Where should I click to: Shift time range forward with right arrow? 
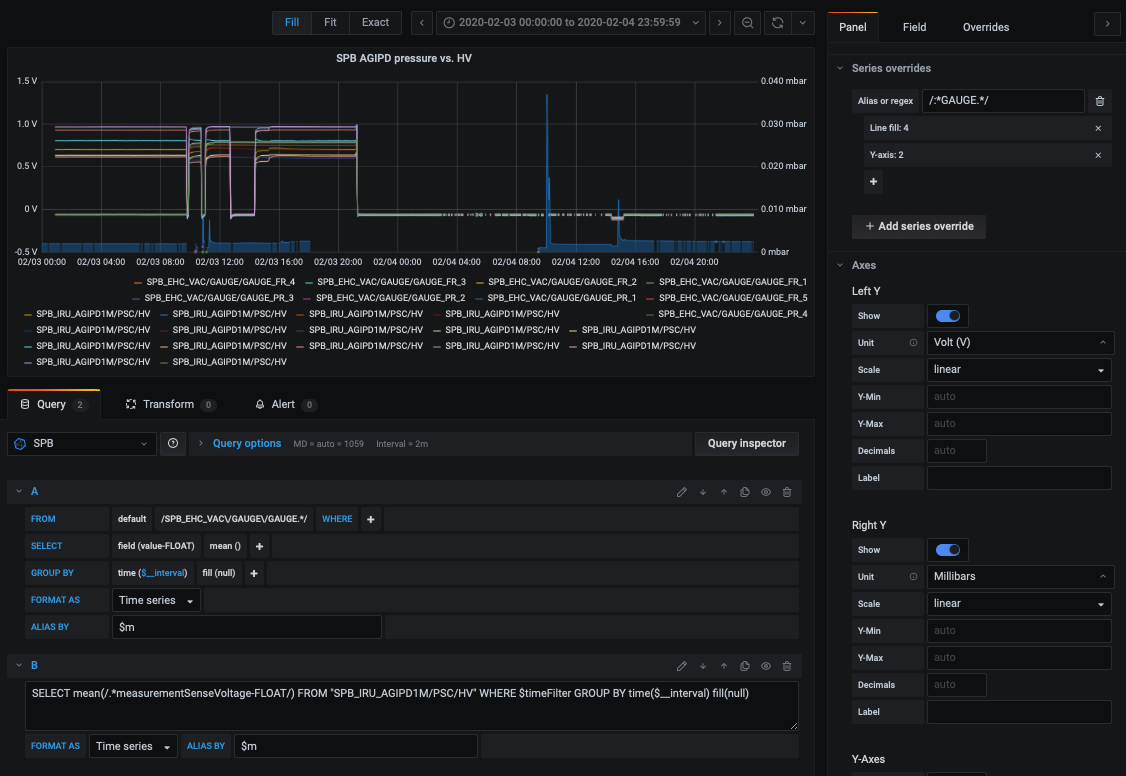click(720, 22)
